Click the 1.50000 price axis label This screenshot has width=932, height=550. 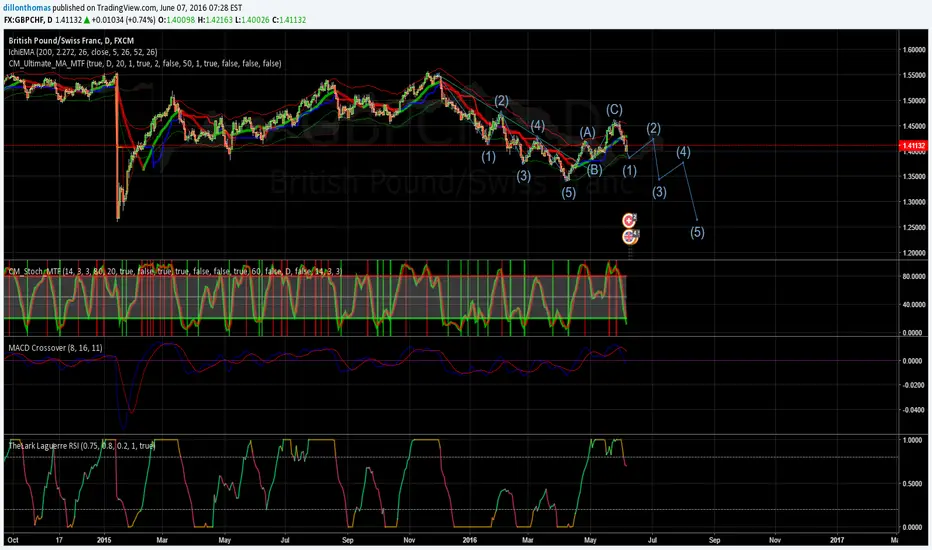914,101
